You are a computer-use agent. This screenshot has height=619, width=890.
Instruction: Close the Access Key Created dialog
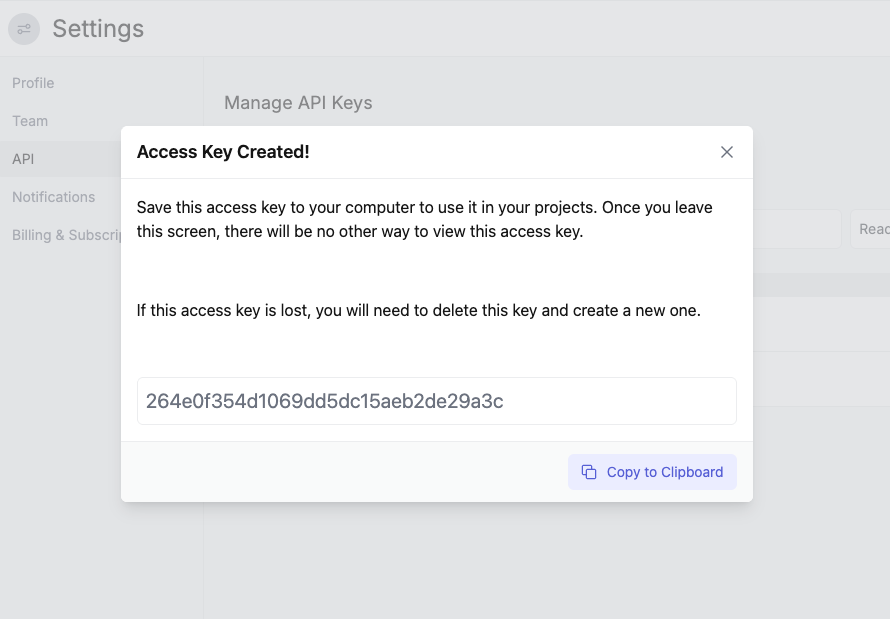727,152
